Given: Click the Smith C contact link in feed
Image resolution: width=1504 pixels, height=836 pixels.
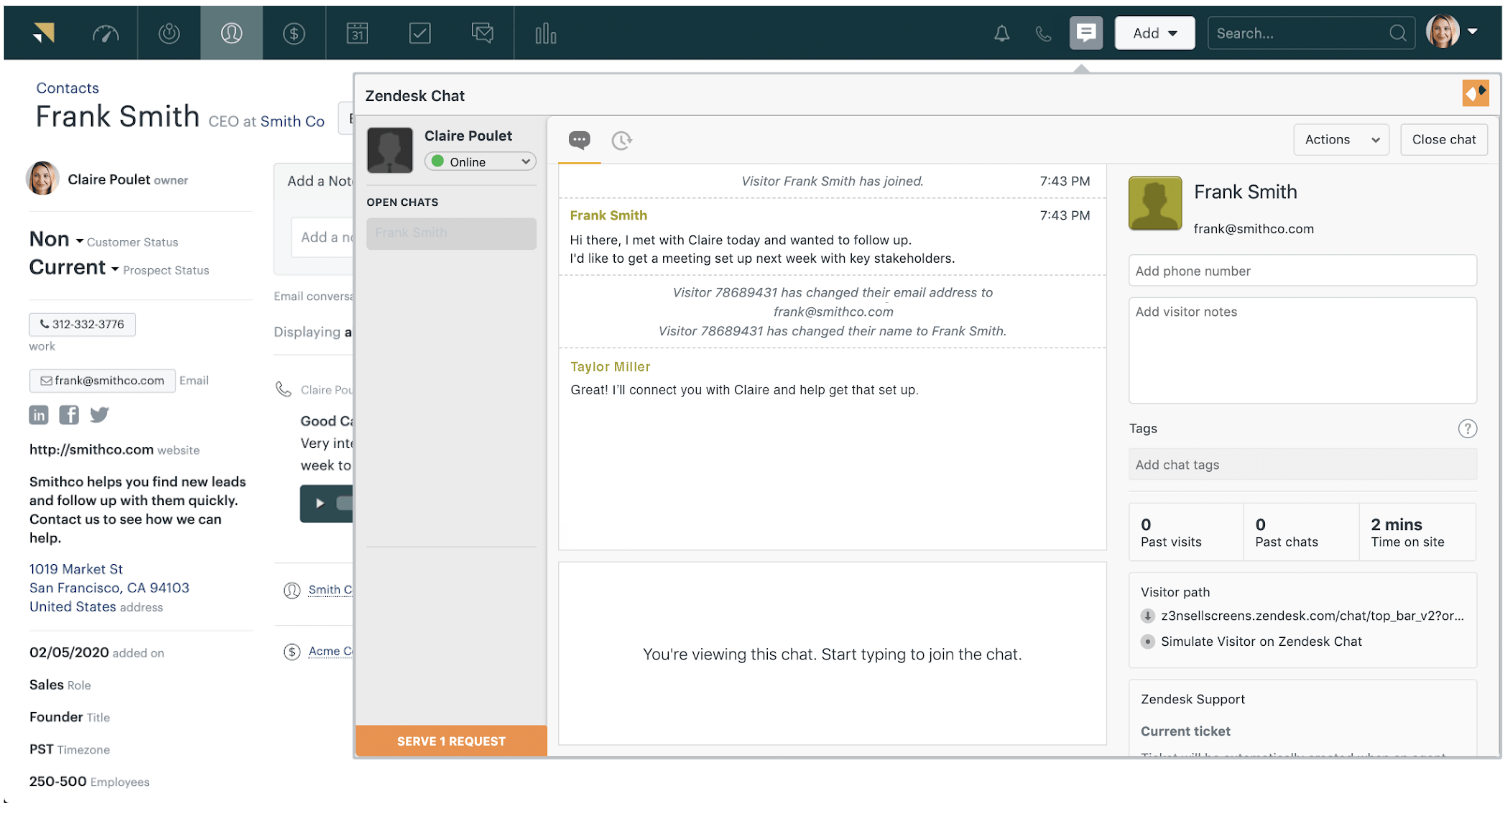Looking at the screenshot, I should coord(330,590).
